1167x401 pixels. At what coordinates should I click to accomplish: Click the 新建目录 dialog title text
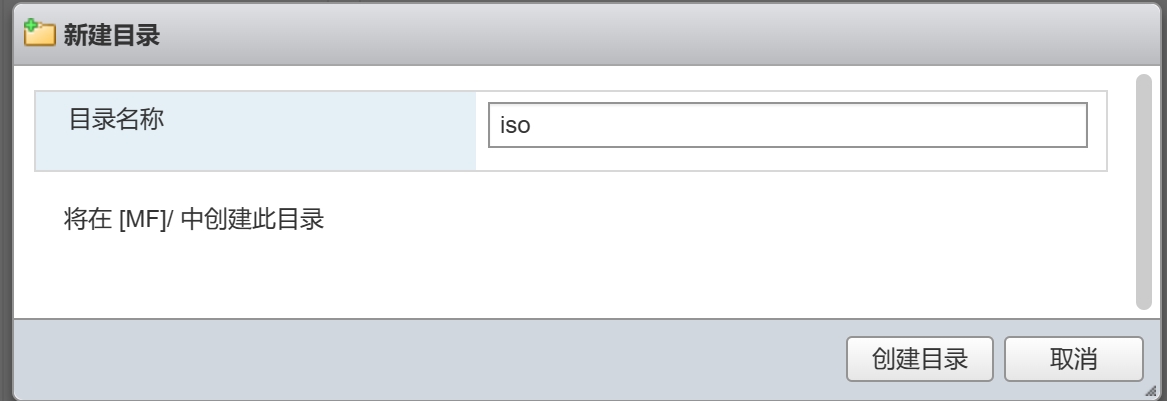click(112, 37)
